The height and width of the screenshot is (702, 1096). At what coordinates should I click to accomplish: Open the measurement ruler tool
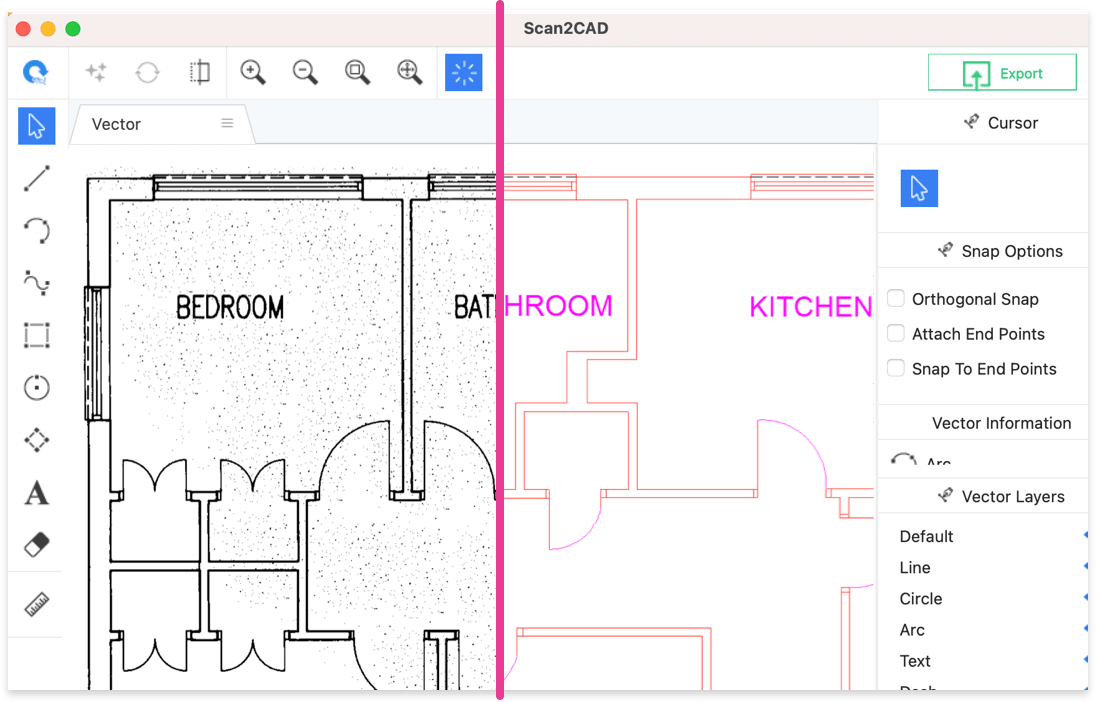(x=36, y=602)
